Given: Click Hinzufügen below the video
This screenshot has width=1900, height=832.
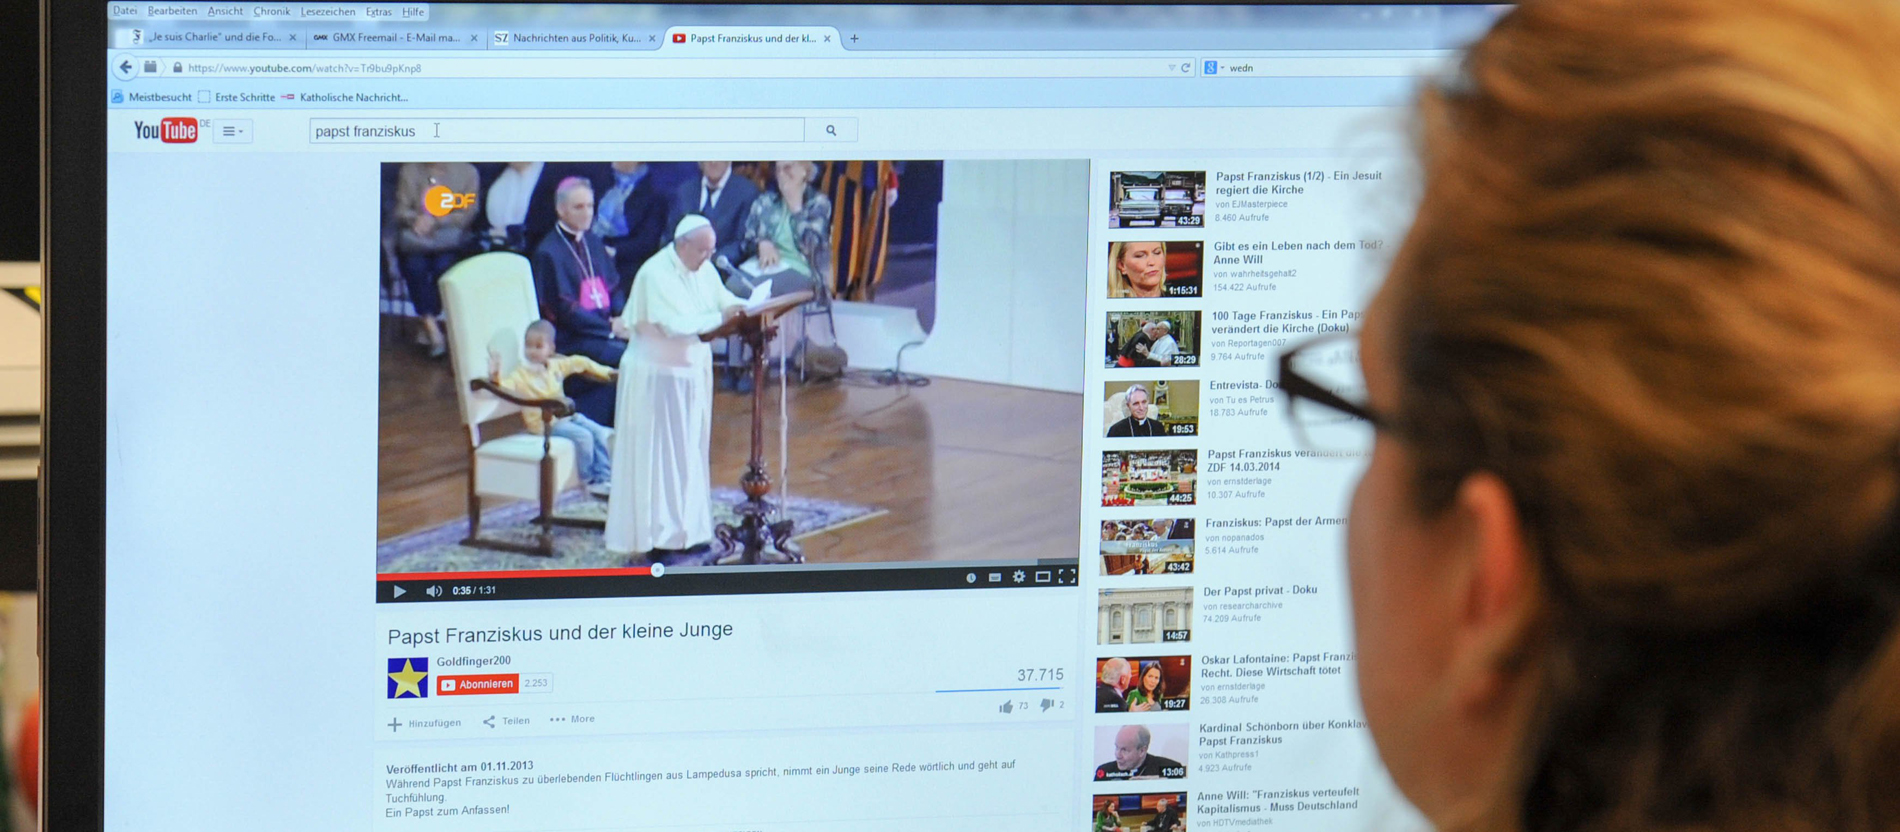Looking at the screenshot, I should (425, 723).
